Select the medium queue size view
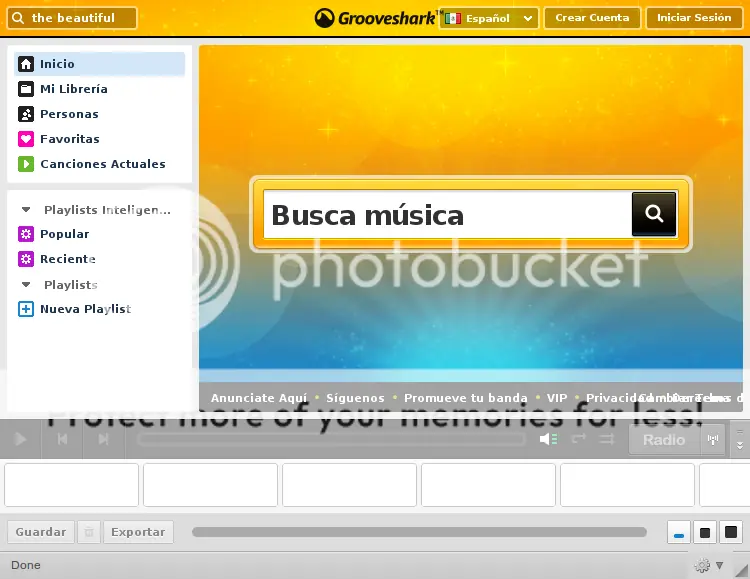 coord(705,532)
